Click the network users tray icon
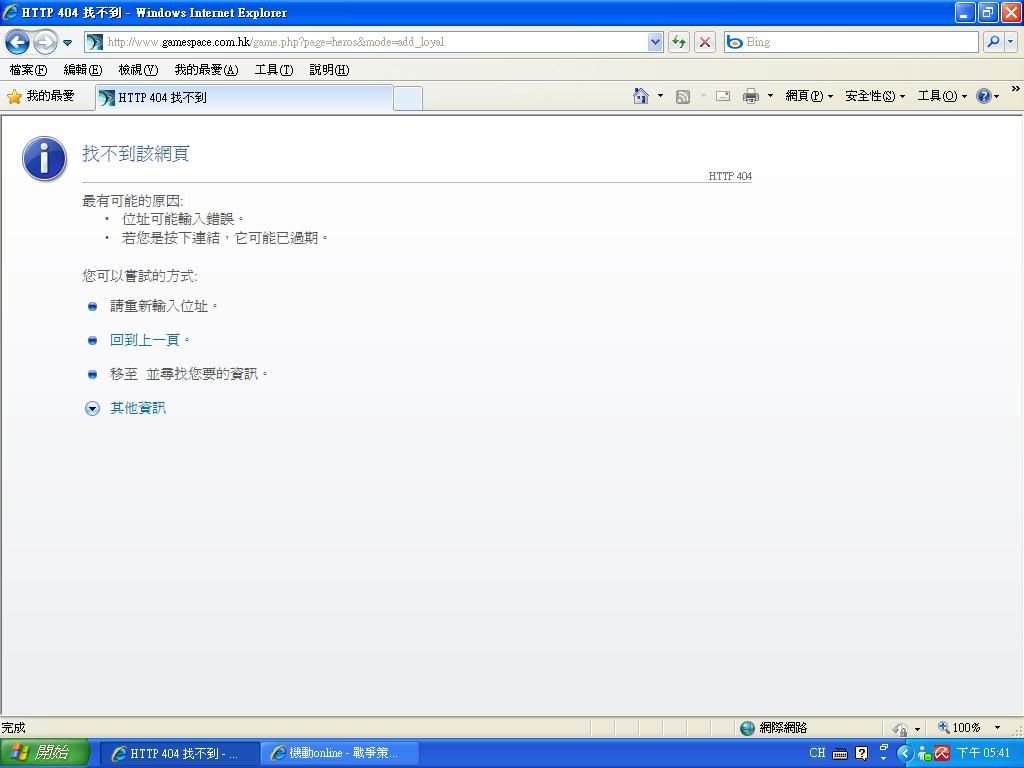Viewport: 1024px width, 768px height. [x=924, y=754]
